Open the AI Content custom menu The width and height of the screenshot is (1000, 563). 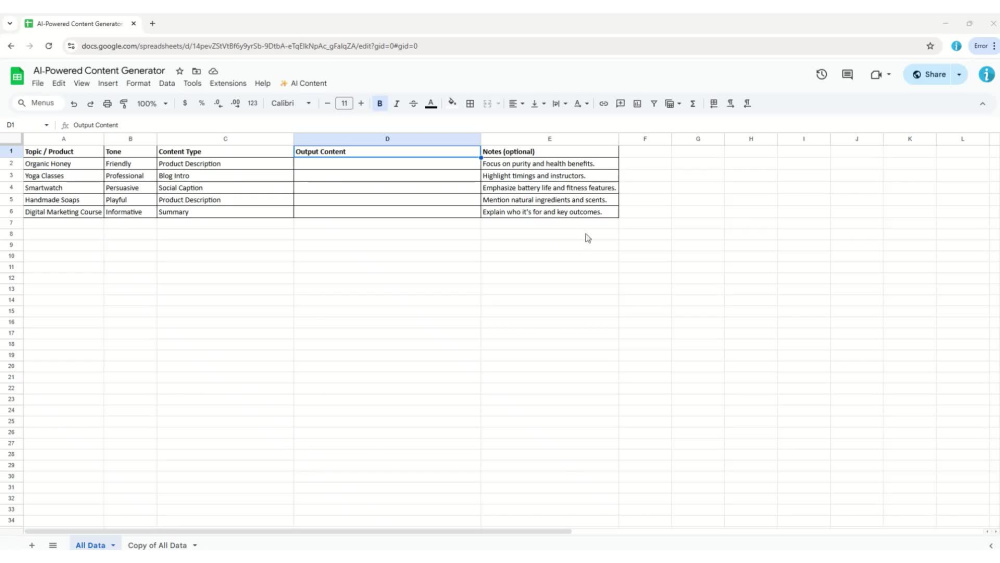pyautogui.click(x=304, y=84)
